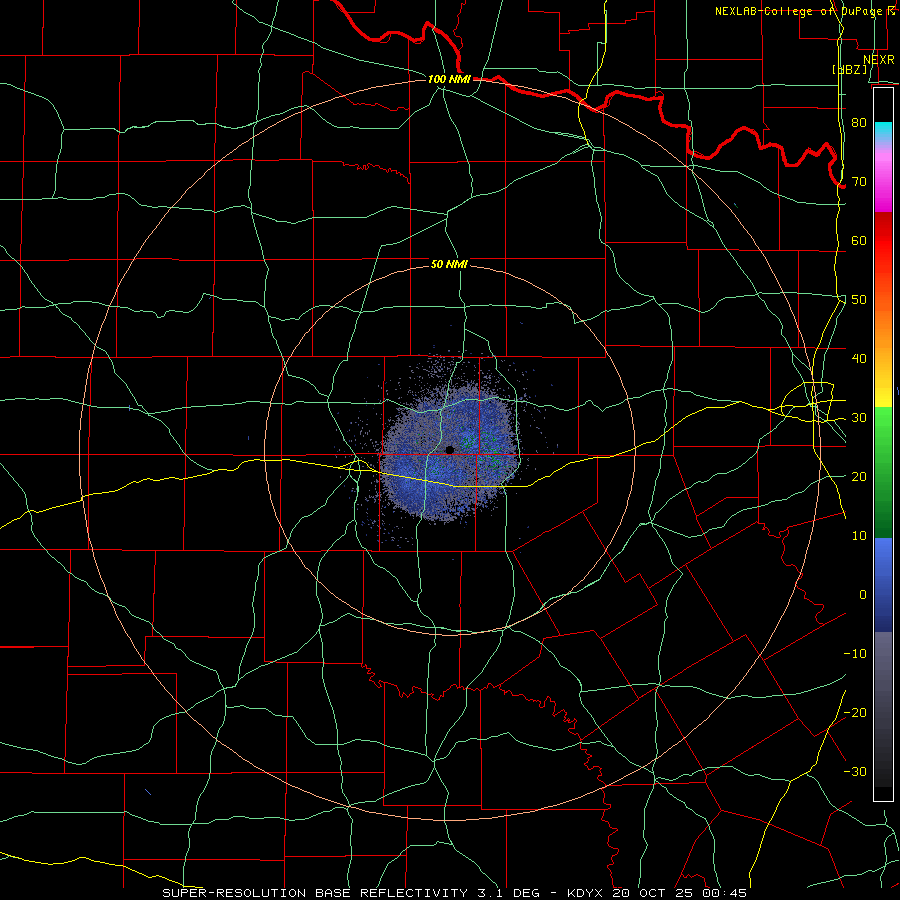The height and width of the screenshot is (900, 900).
Task: Click the 50 NMI range ring label
Action: (x=449, y=264)
